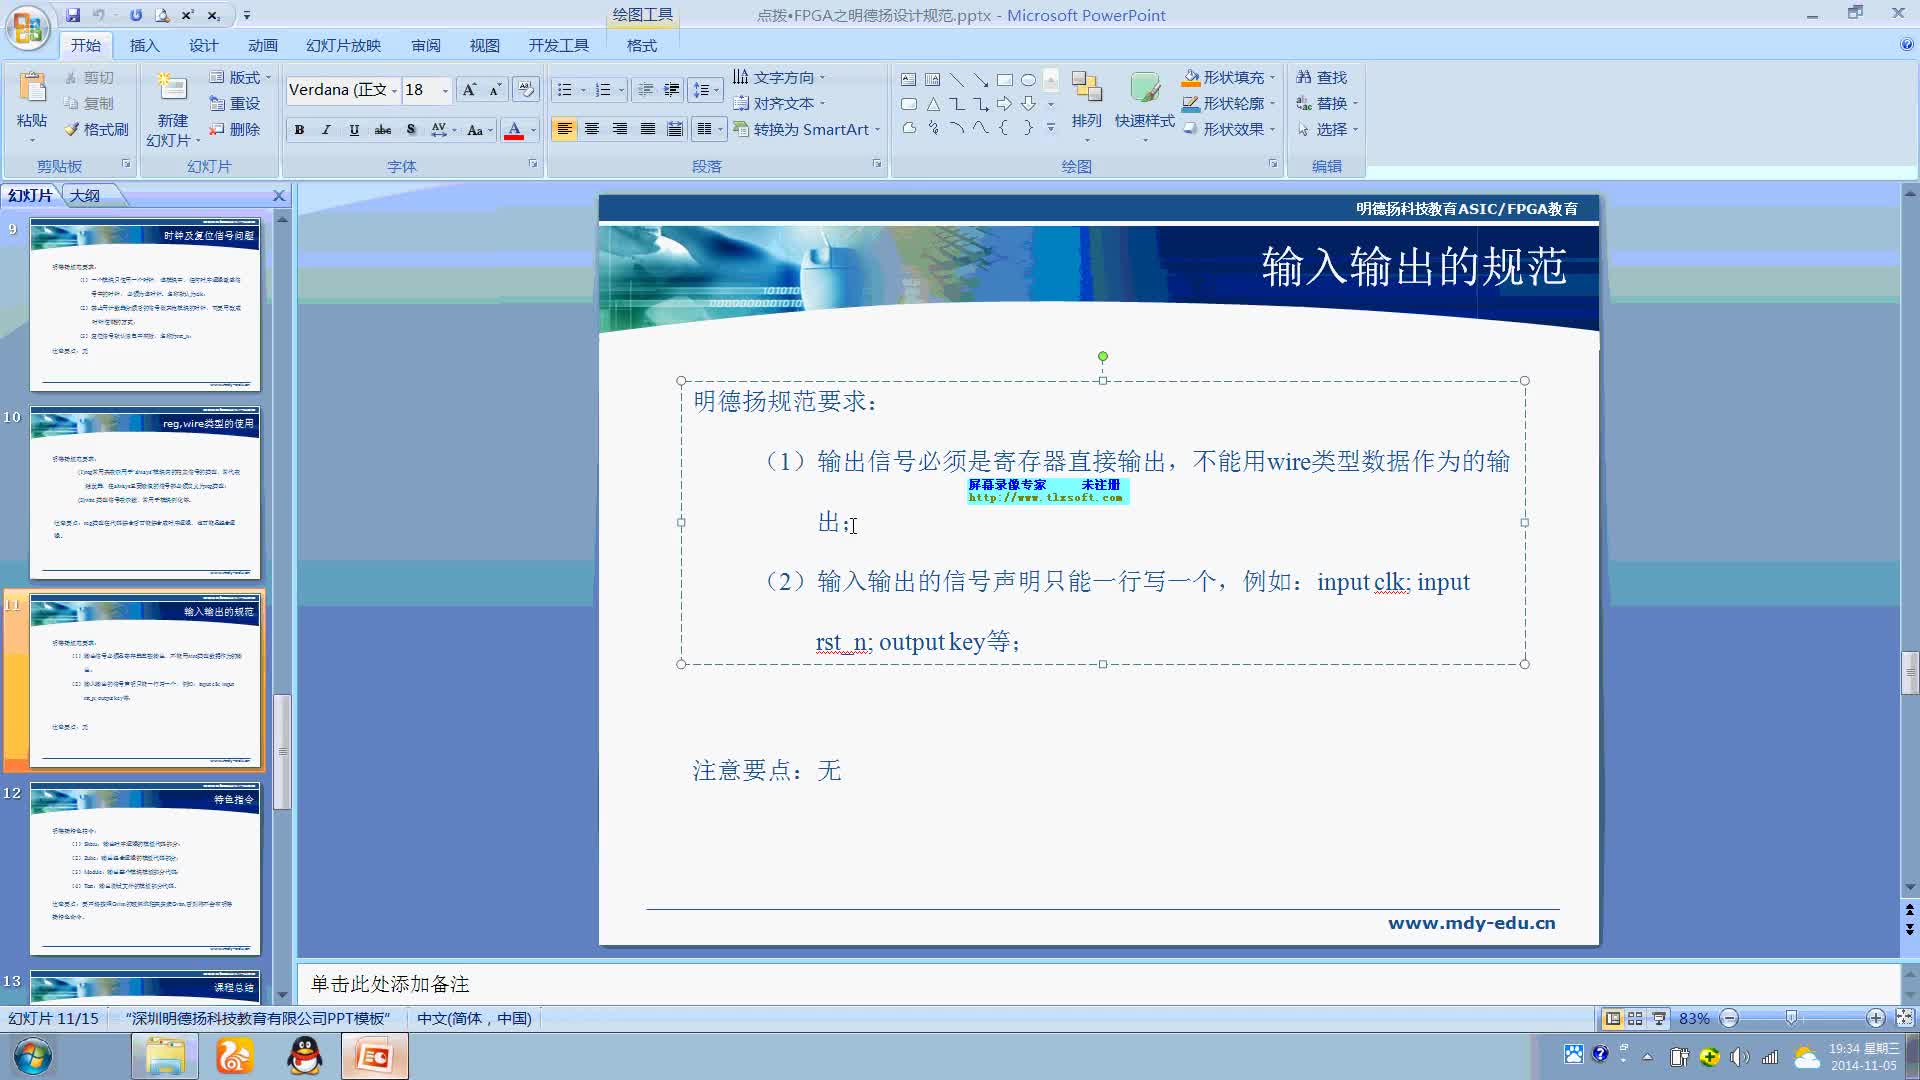Open the Design (设计) ribbon tab
Image resolution: width=1920 pixels, height=1080 pixels.
(203, 45)
